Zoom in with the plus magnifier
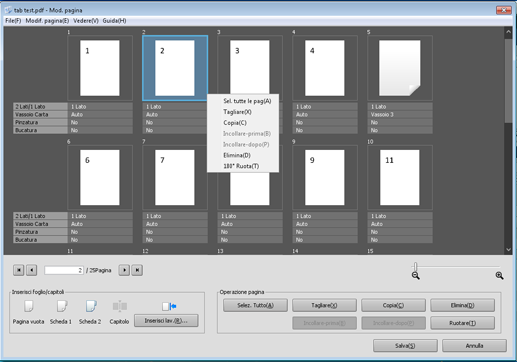The width and height of the screenshot is (517, 362). click(499, 275)
